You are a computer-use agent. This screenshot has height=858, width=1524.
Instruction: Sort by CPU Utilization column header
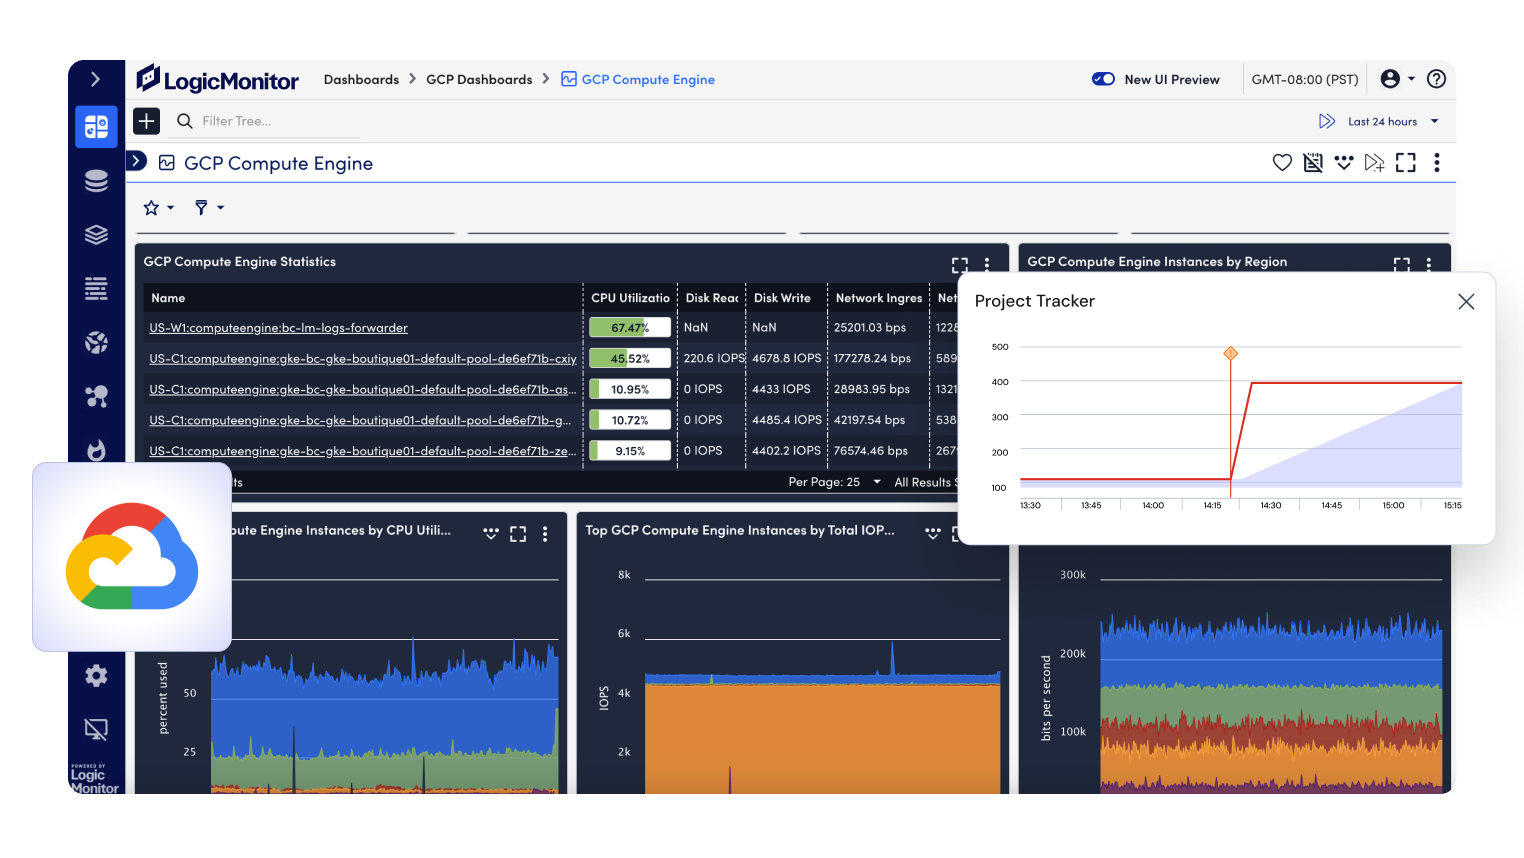point(631,298)
